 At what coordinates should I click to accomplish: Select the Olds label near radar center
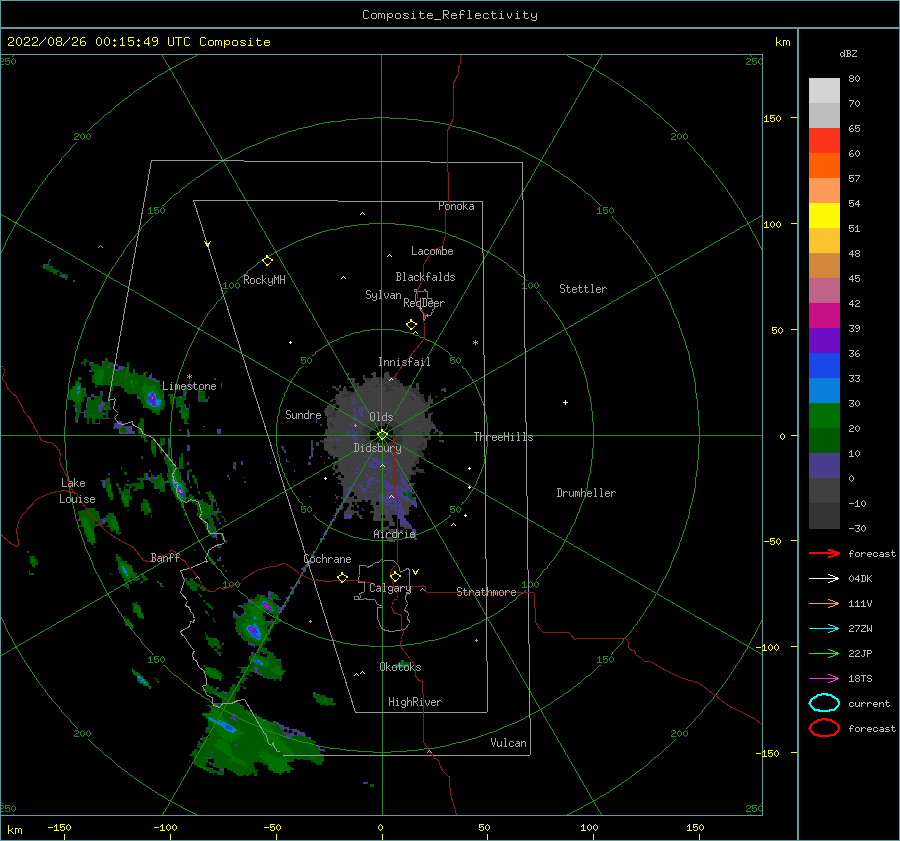click(x=381, y=417)
